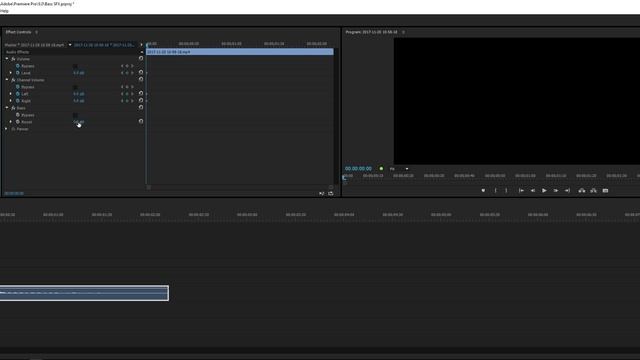Add keyframe for Volume Bypass

(x=127, y=66)
